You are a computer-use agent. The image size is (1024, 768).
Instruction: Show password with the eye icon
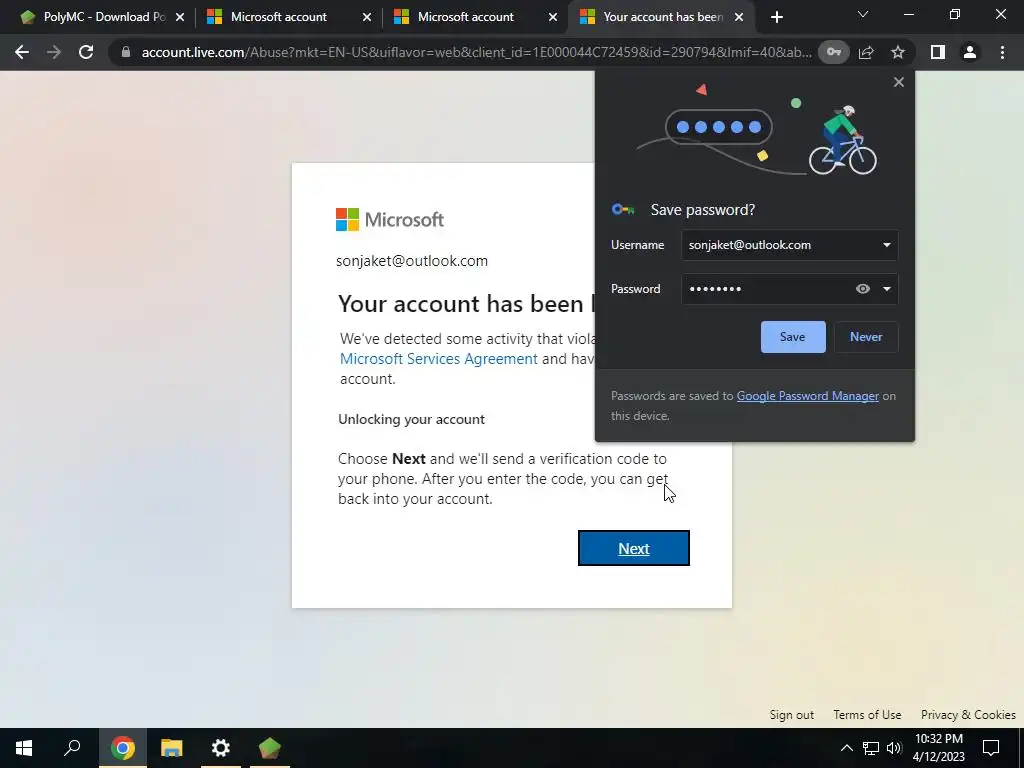[863, 289]
